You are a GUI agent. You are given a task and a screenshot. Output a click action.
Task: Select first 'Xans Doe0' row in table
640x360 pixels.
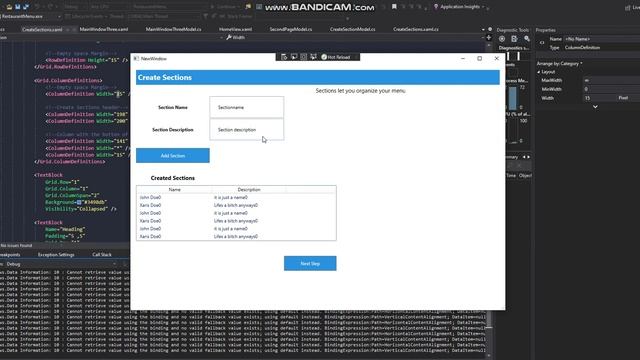click(236, 205)
